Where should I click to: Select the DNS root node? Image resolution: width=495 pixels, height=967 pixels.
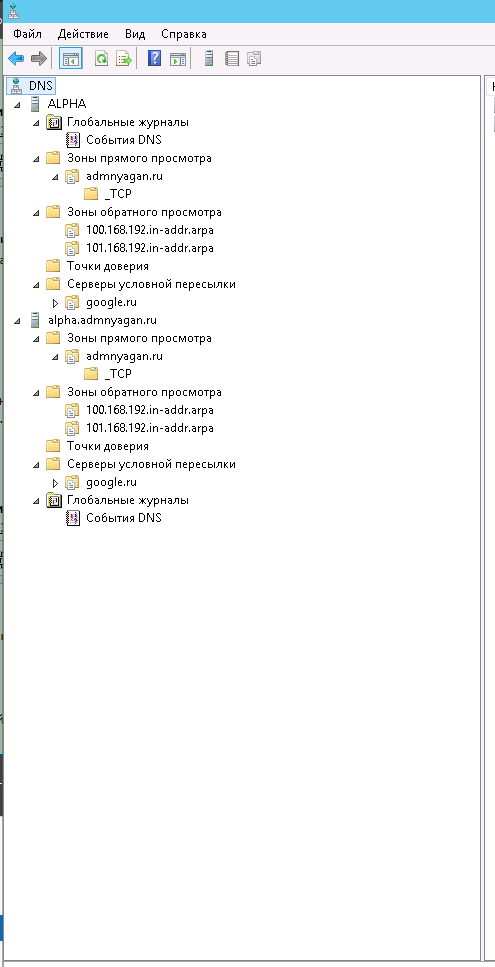[41, 86]
